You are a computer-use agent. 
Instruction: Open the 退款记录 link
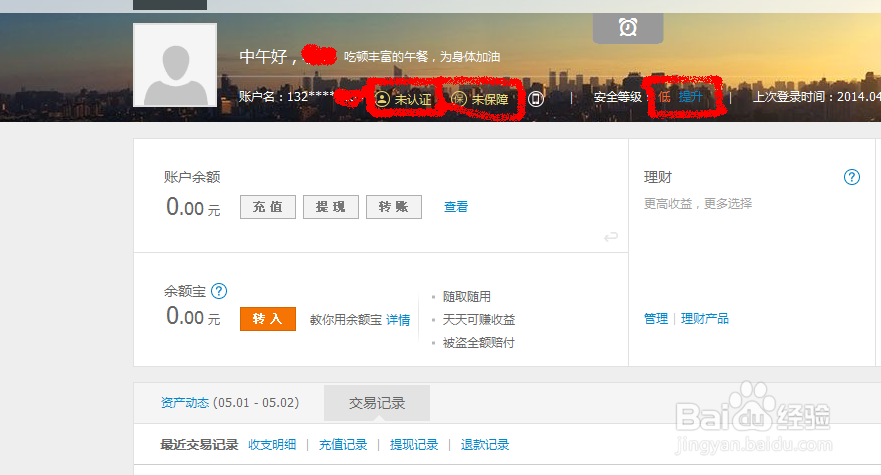(x=485, y=445)
